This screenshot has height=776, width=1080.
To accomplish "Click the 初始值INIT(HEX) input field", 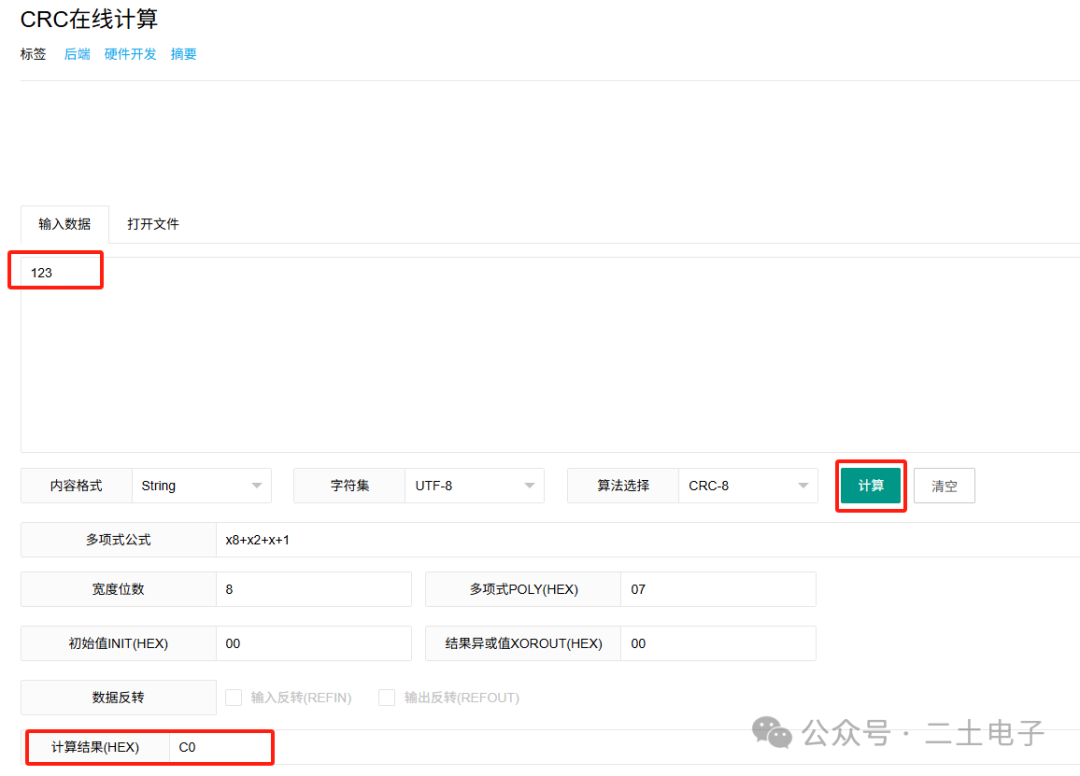I will pyautogui.click(x=313, y=644).
